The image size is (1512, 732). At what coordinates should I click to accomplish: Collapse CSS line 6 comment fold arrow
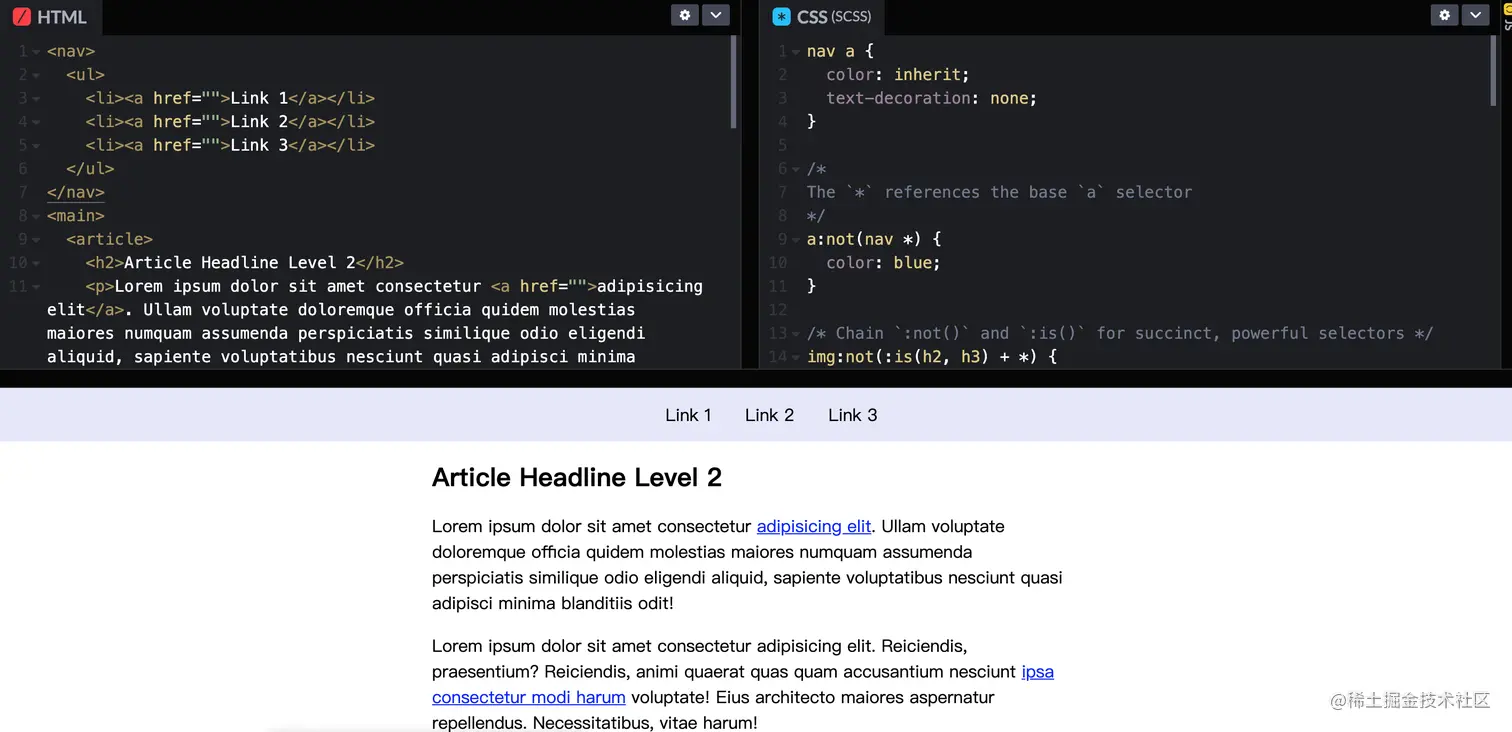point(796,169)
